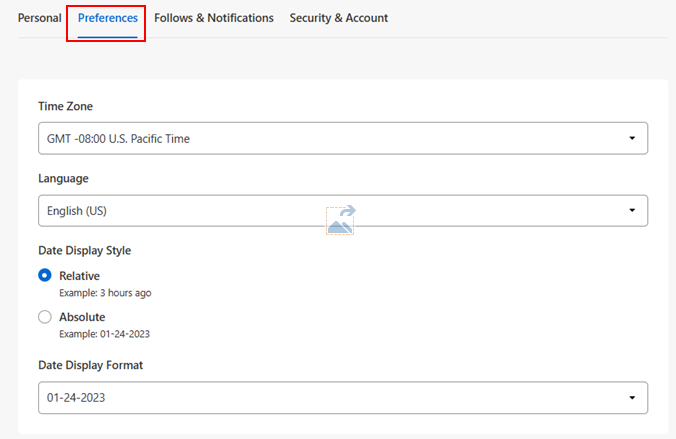The height and width of the screenshot is (439, 676).
Task: Select the highlighted Preferences tab
Action: click(108, 18)
